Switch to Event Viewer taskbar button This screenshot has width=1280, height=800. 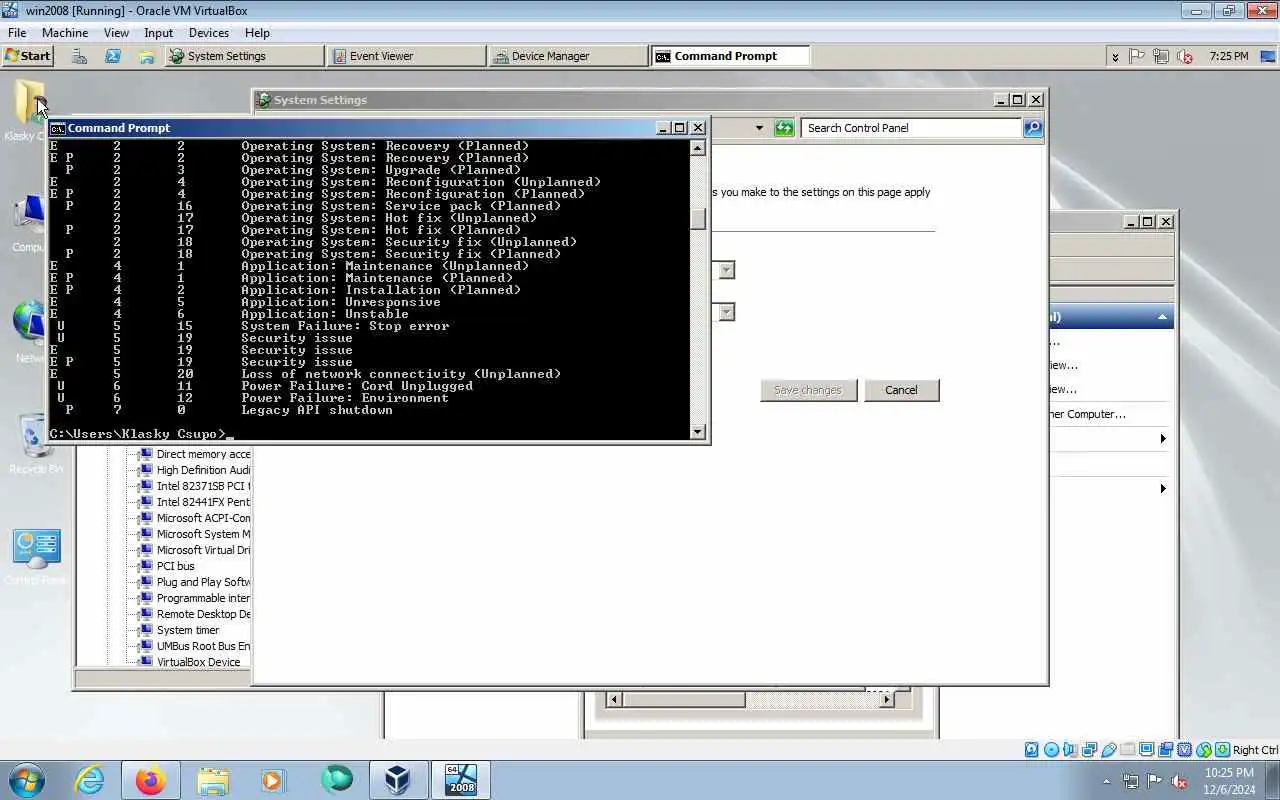point(407,56)
